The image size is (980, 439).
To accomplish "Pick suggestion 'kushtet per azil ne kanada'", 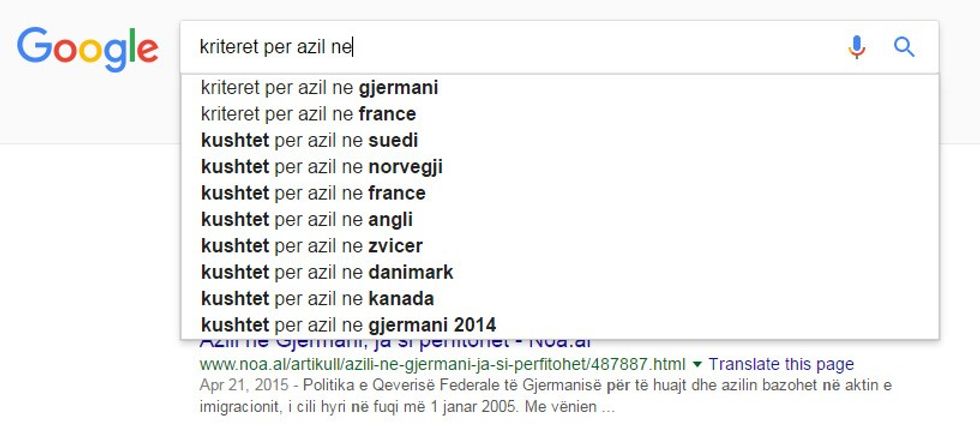I will (x=317, y=298).
